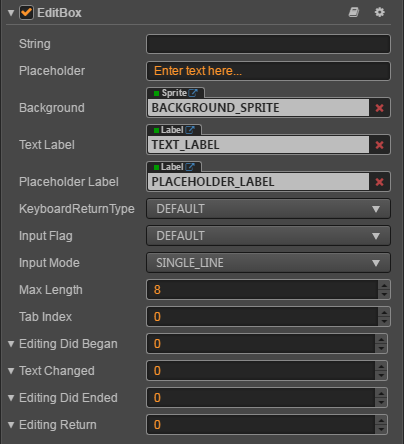Collapse the EditBox component section
404x444 pixels.
(11, 13)
